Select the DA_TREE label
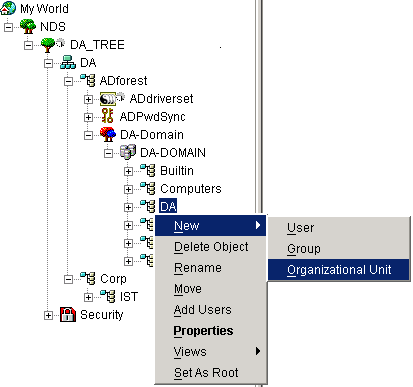Viewport: 413px width, 387px height. (97, 45)
